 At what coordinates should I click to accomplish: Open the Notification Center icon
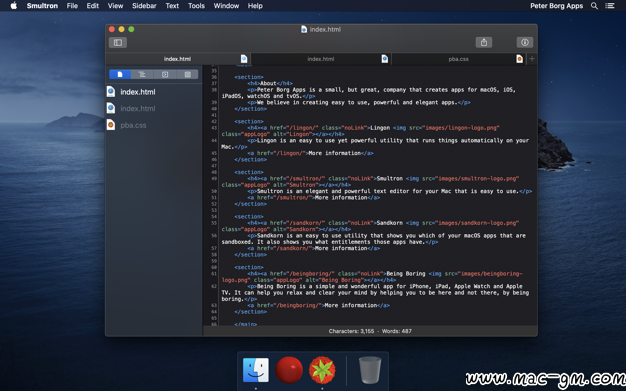[610, 6]
